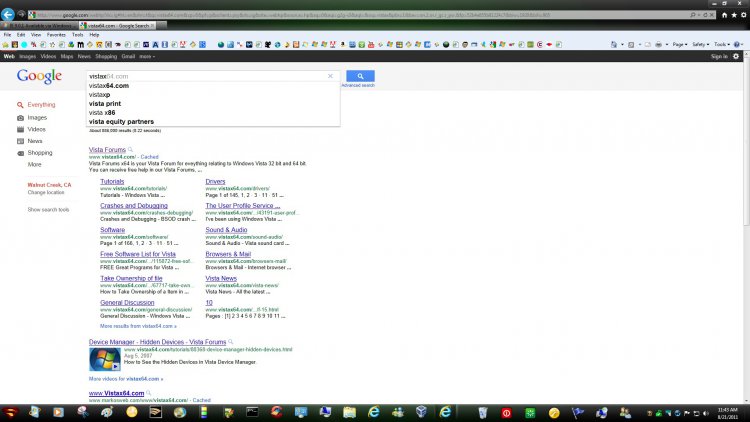The width and height of the screenshot is (750, 422).
Task: Click the blue 'A' favorites bar icon
Action: (x=155, y=44)
